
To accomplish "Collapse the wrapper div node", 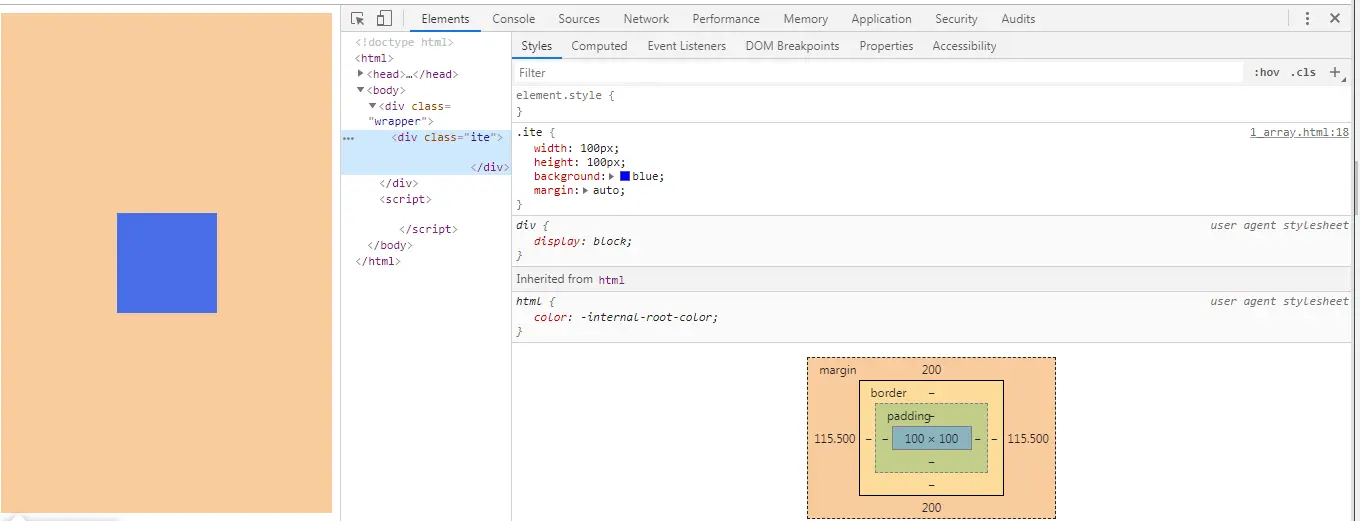I will [x=372, y=105].
